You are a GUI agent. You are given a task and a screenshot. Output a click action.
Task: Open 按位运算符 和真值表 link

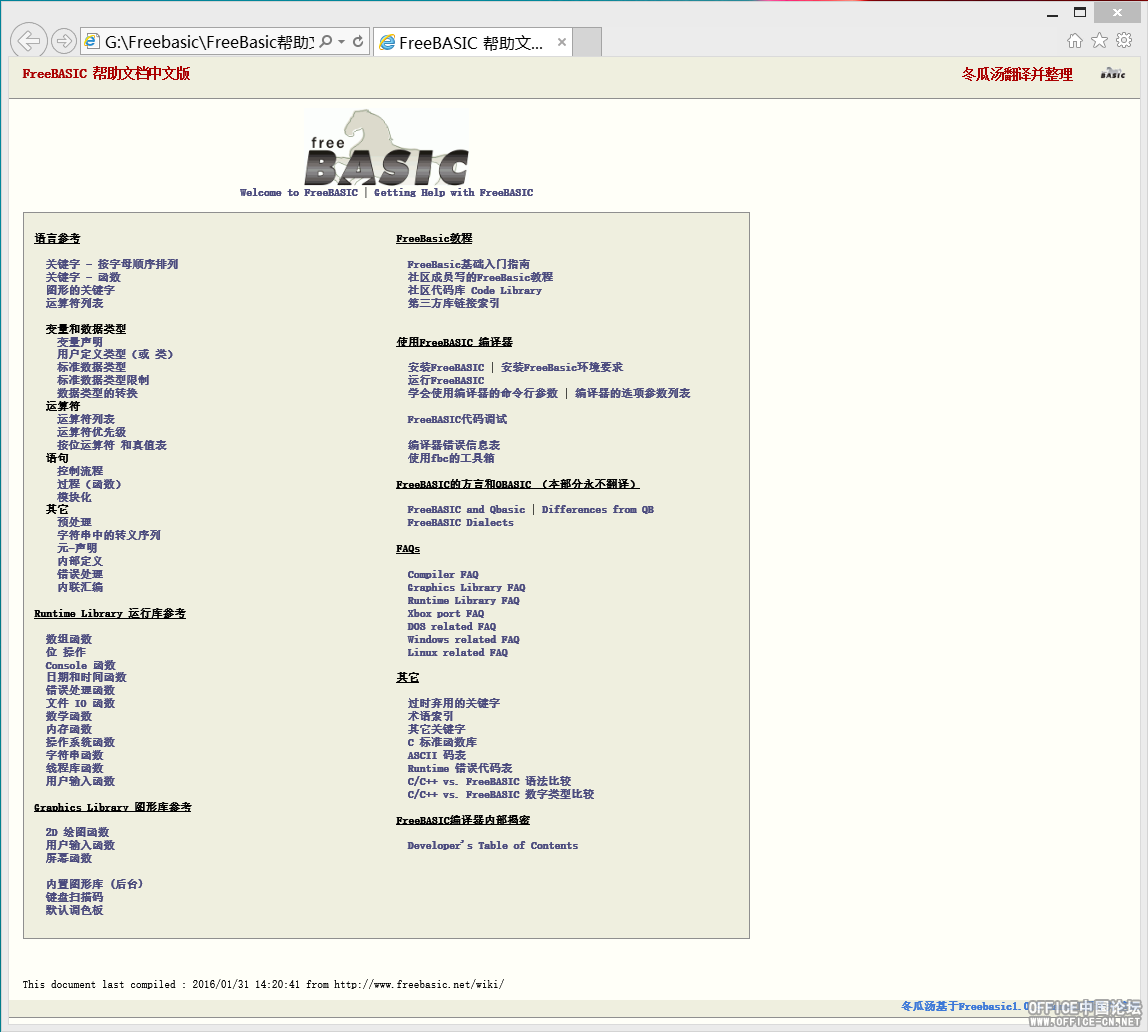point(112,445)
